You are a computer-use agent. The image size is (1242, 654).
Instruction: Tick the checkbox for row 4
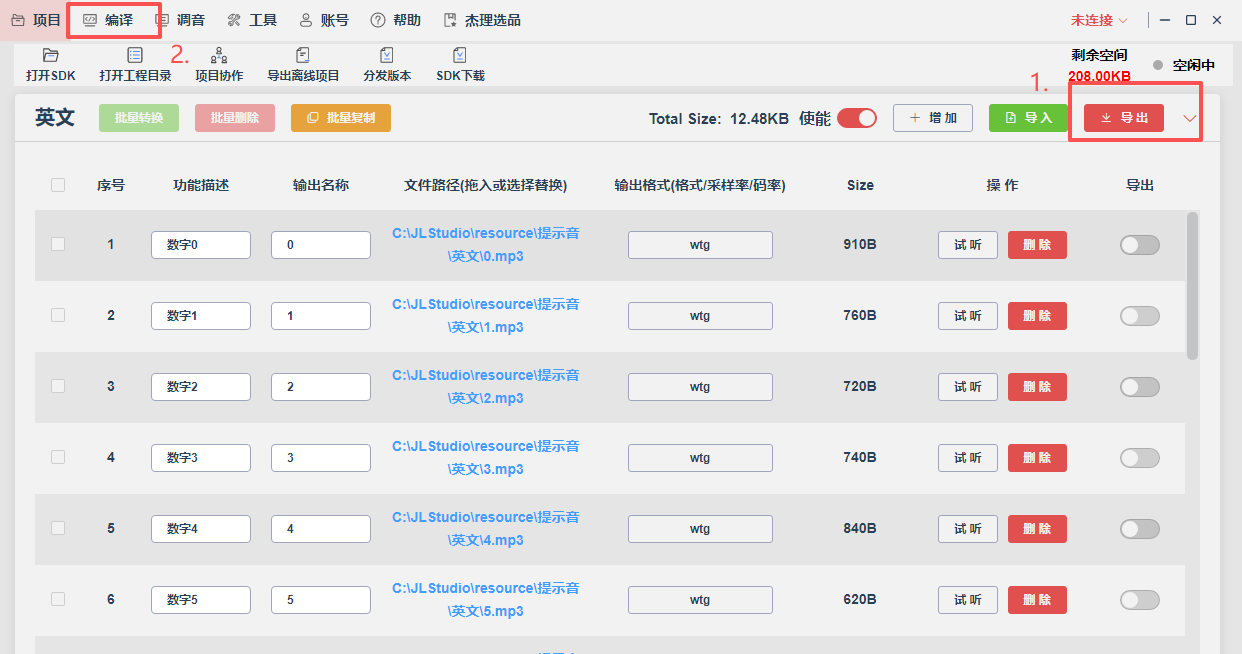[x=58, y=457]
